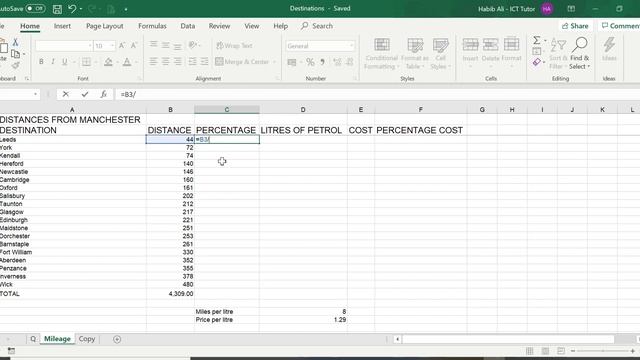Click the Copy icon in Clipboard group
640x360 pixels.
16,53
